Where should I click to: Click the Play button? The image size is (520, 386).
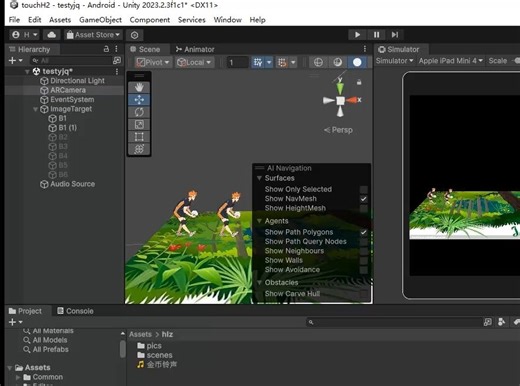[x=357, y=35]
